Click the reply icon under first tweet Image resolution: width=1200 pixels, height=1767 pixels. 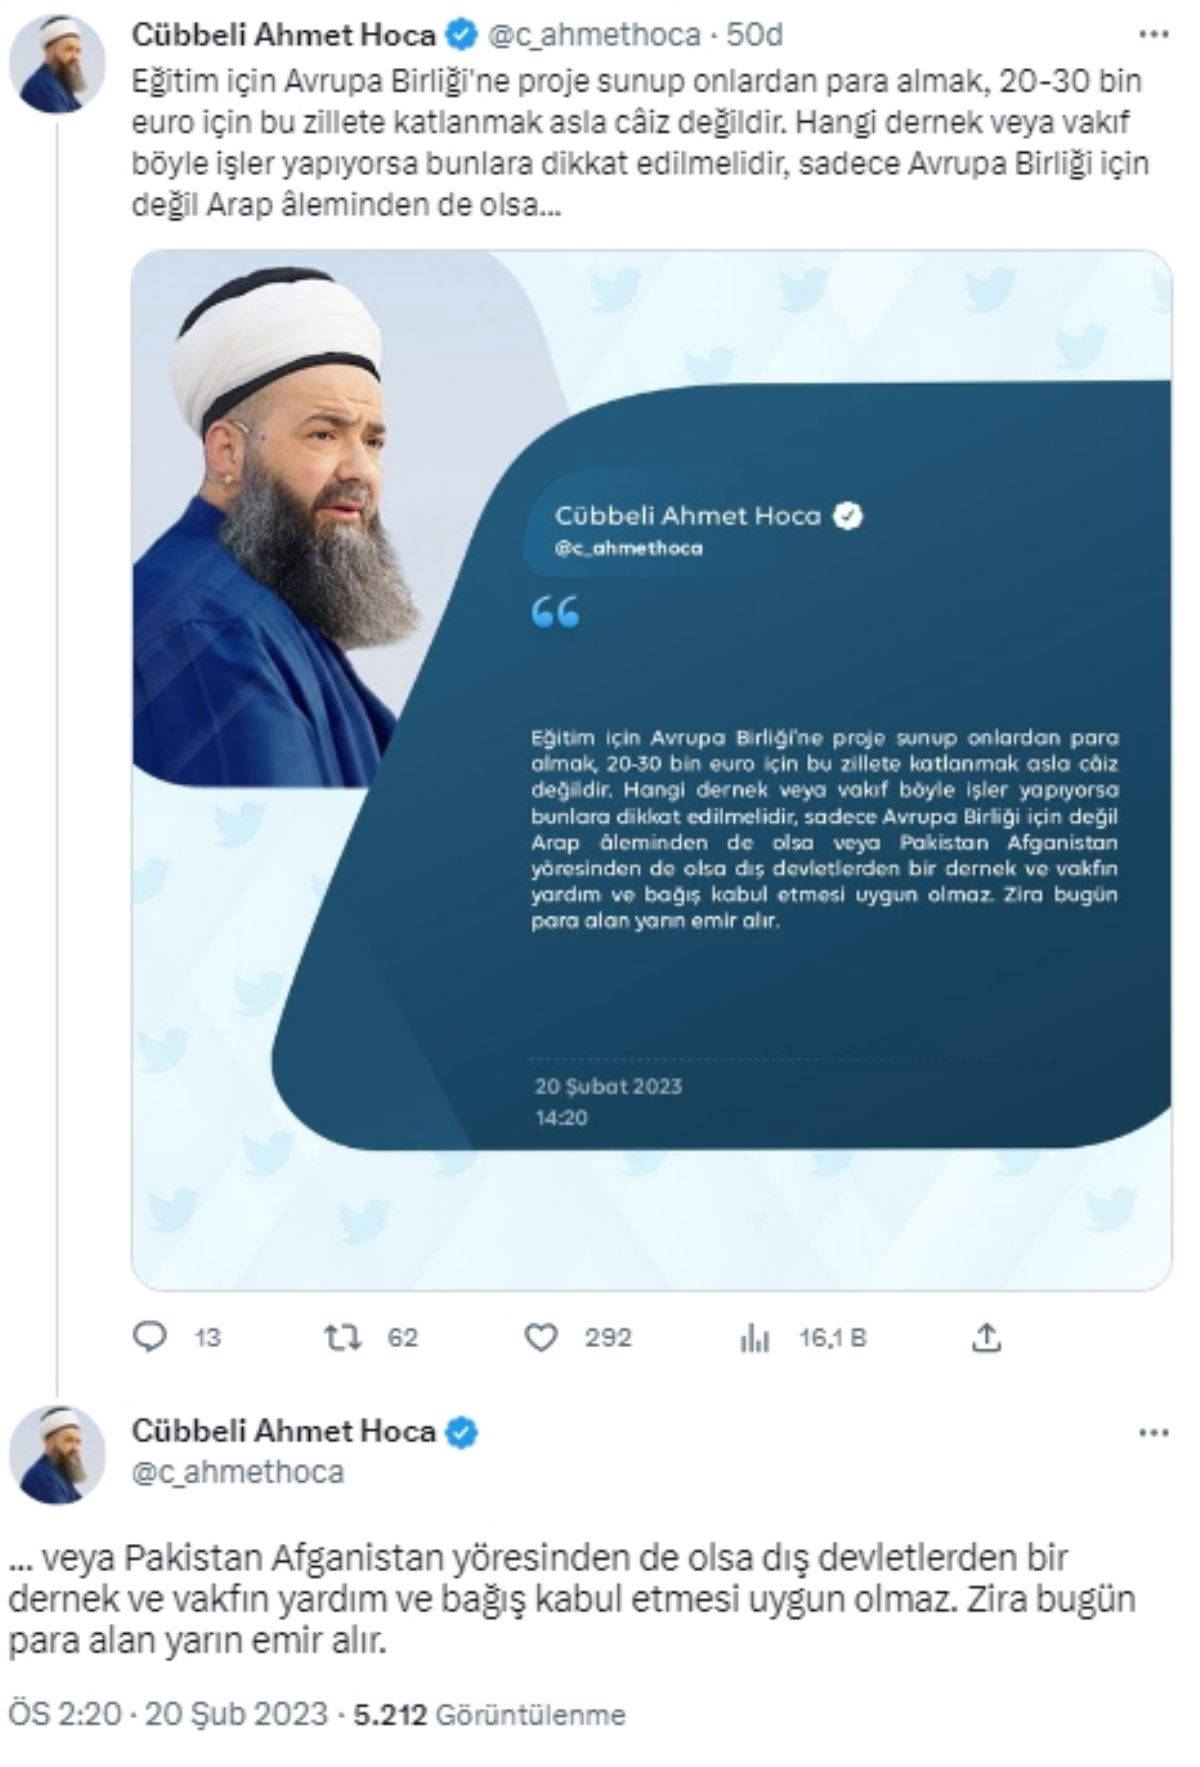coord(150,1337)
